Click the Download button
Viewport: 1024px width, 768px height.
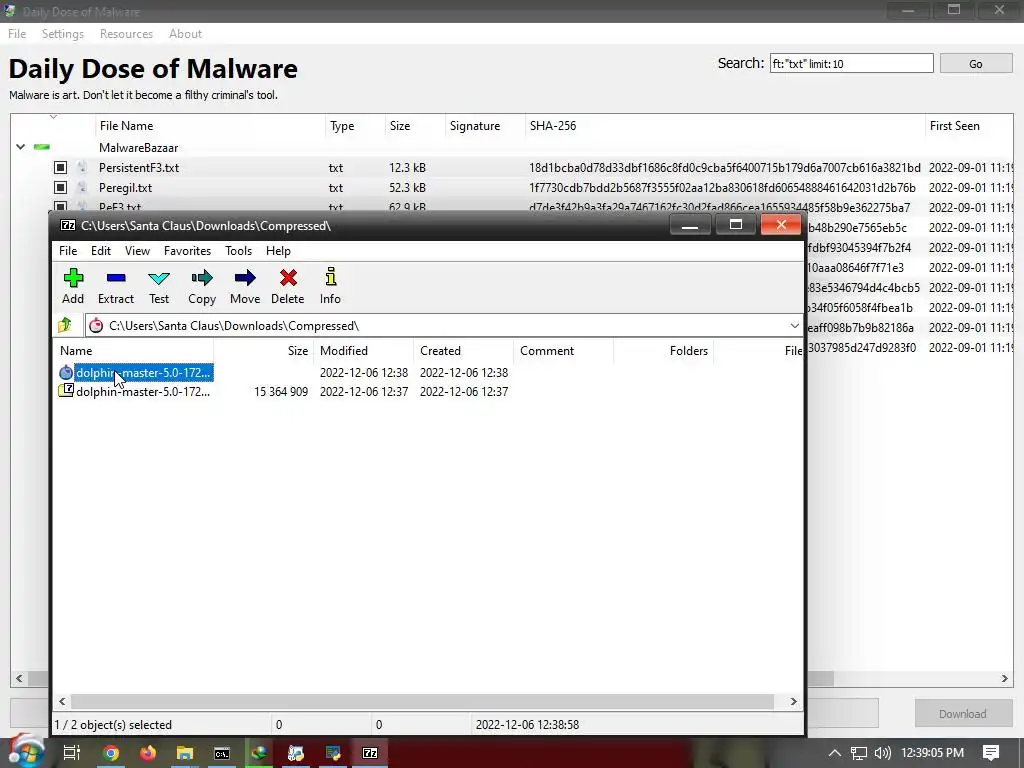click(963, 714)
